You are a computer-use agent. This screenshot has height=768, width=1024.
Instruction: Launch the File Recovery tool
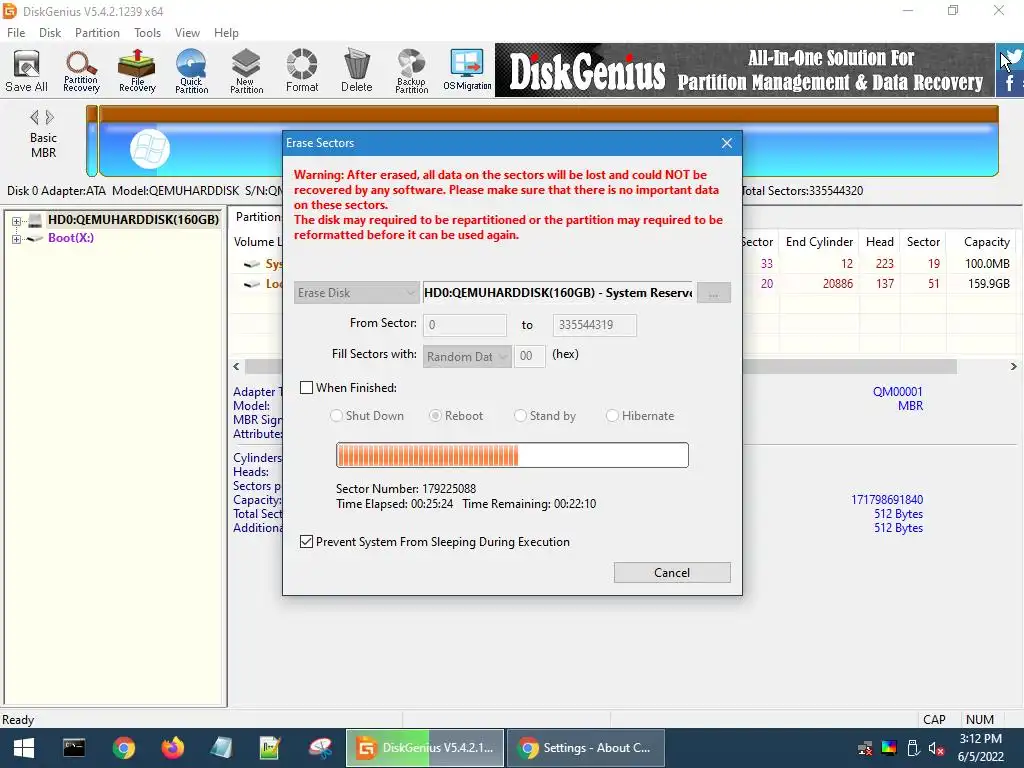coord(137,71)
